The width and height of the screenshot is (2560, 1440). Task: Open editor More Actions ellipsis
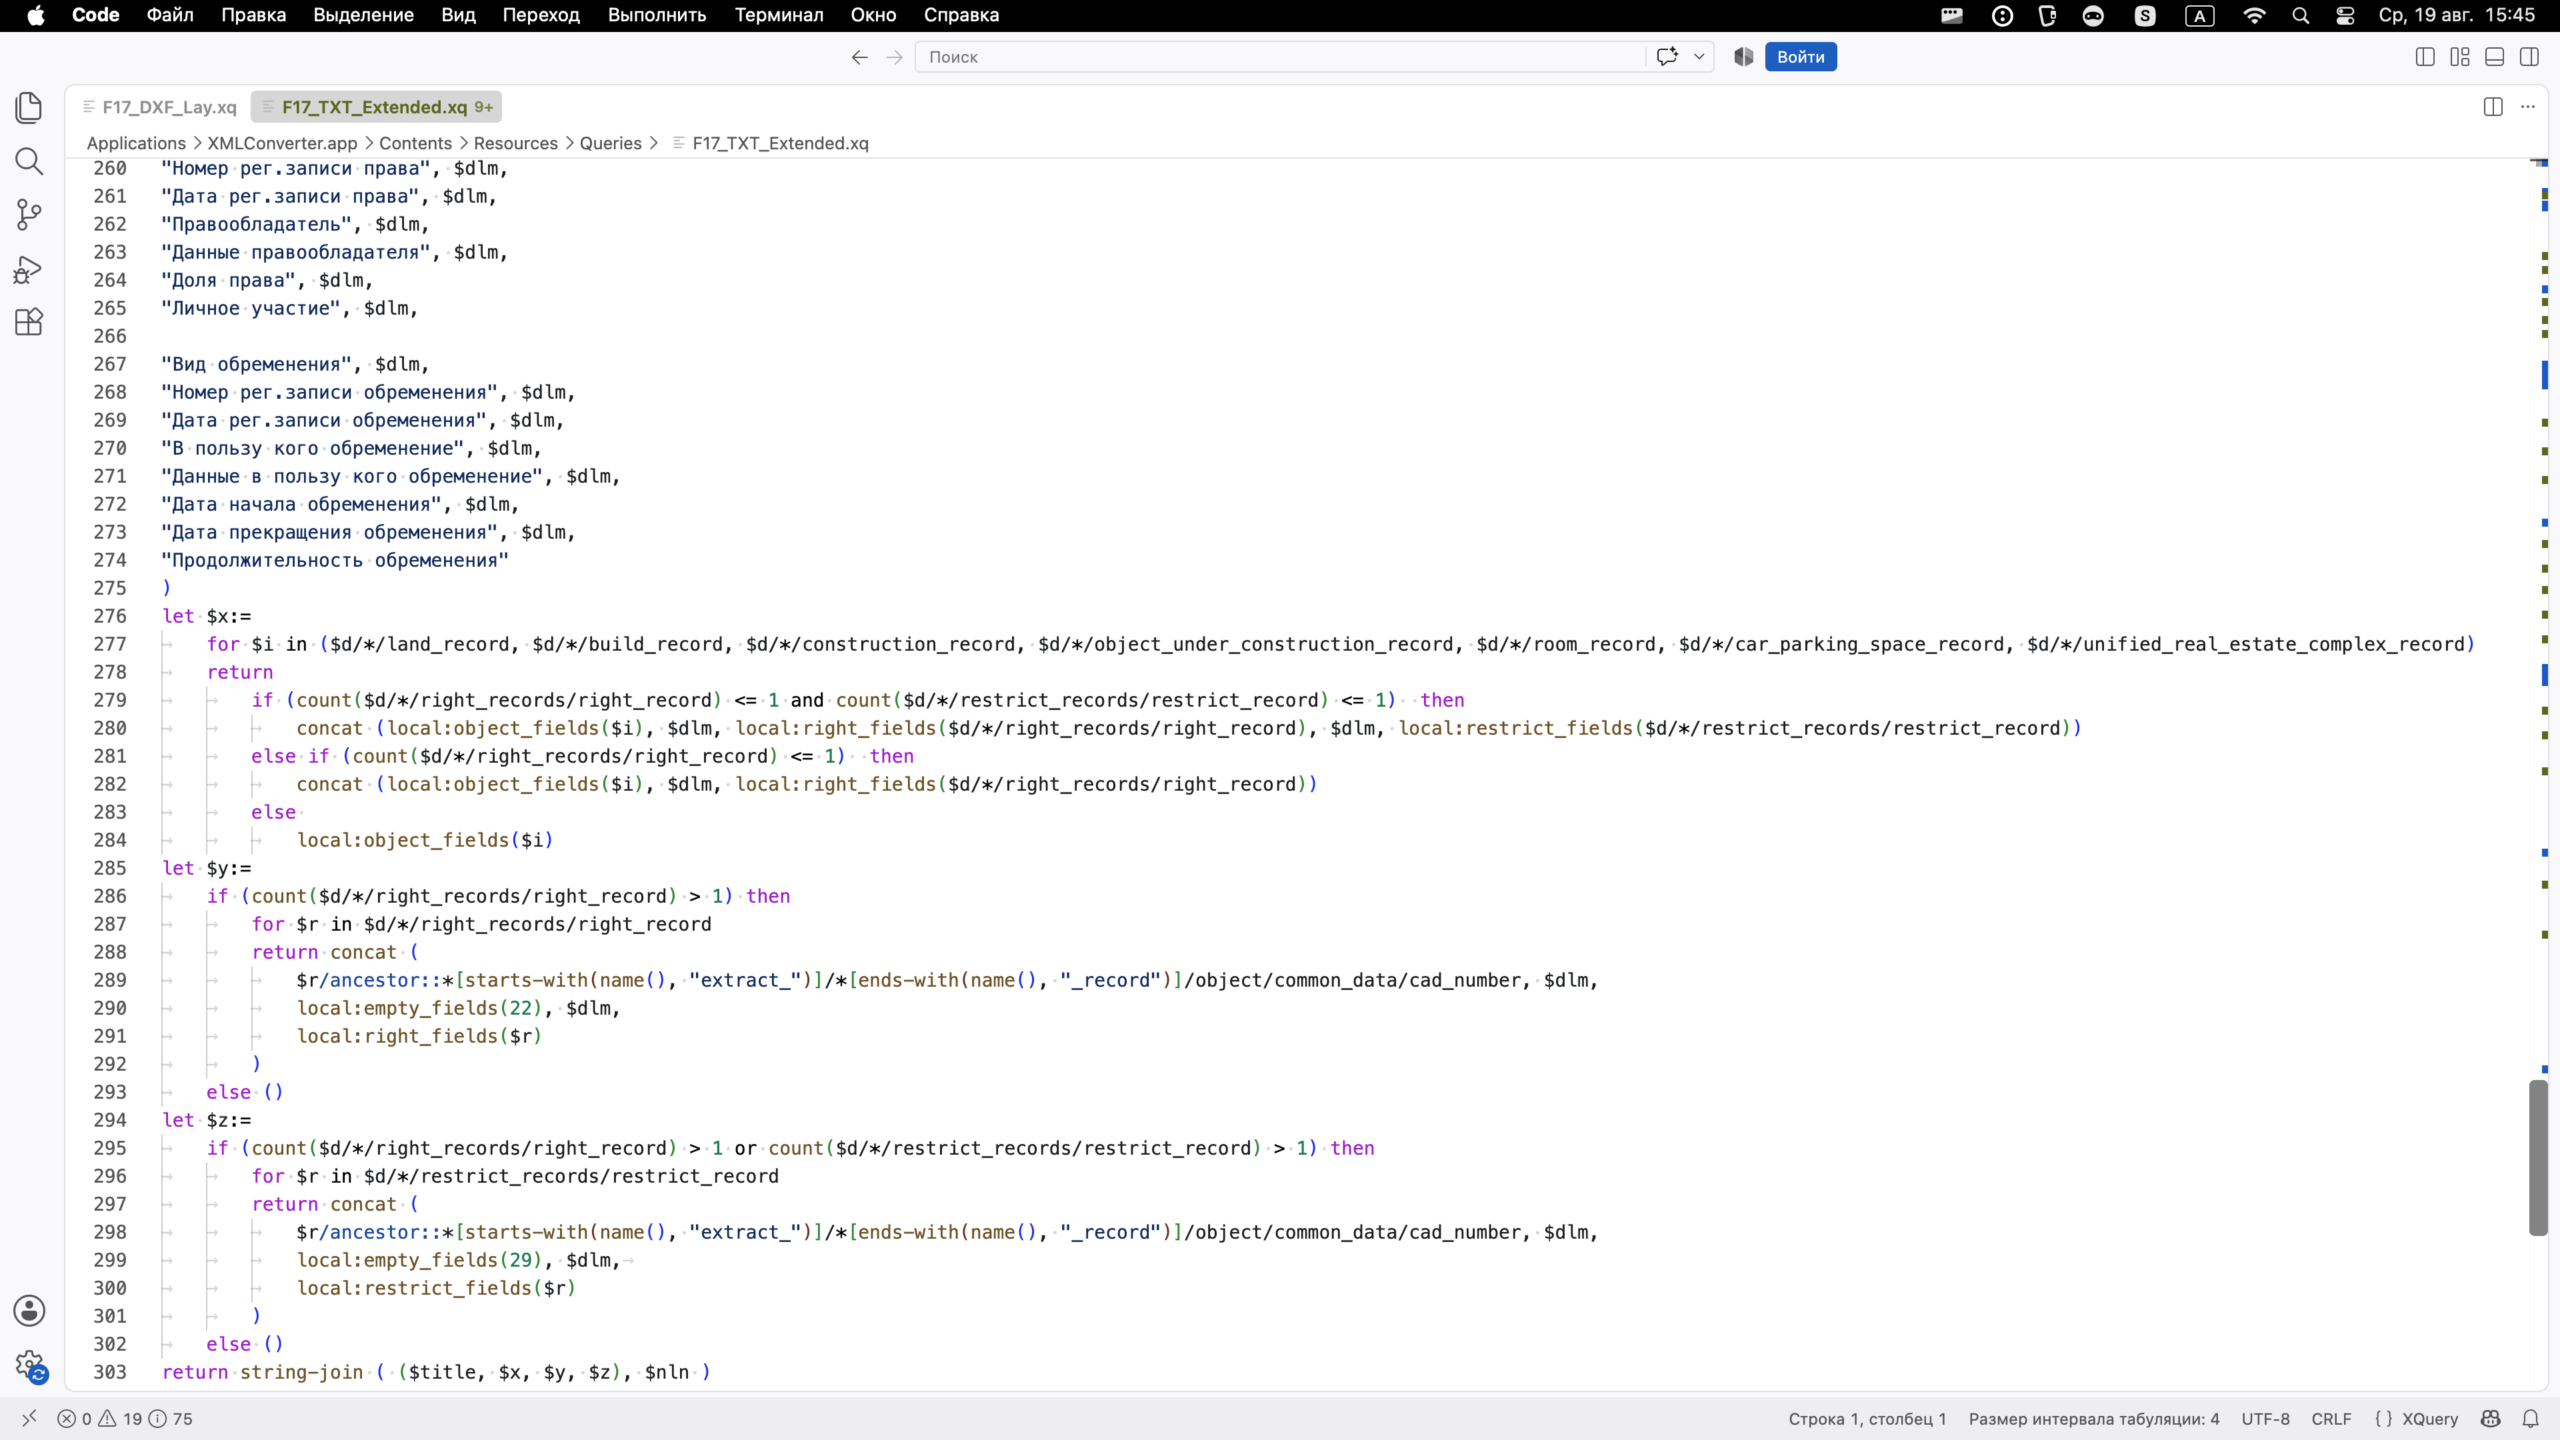2528,107
